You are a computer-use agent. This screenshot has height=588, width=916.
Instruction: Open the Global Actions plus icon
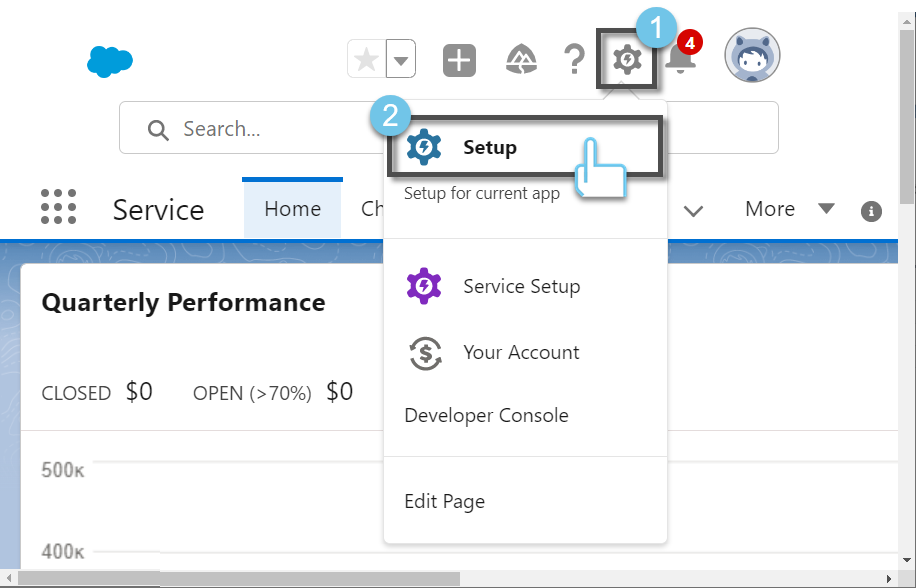459,60
